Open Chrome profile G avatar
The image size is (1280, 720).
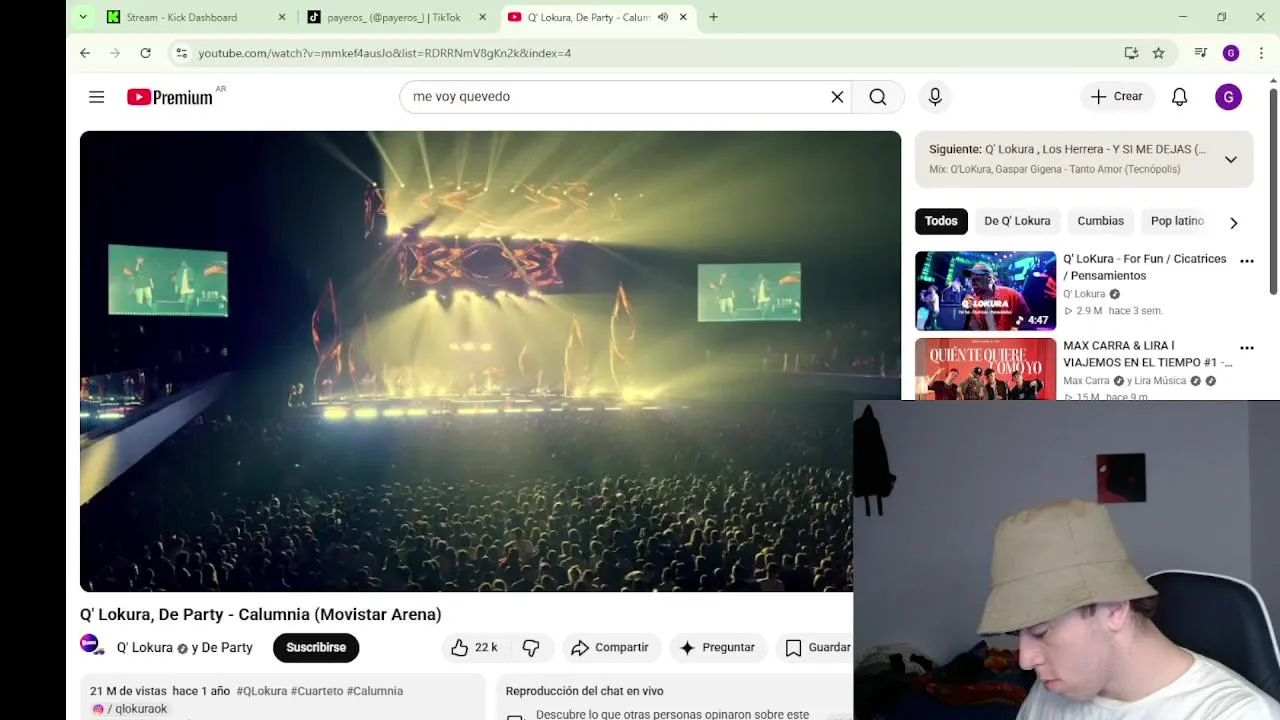point(1231,53)
